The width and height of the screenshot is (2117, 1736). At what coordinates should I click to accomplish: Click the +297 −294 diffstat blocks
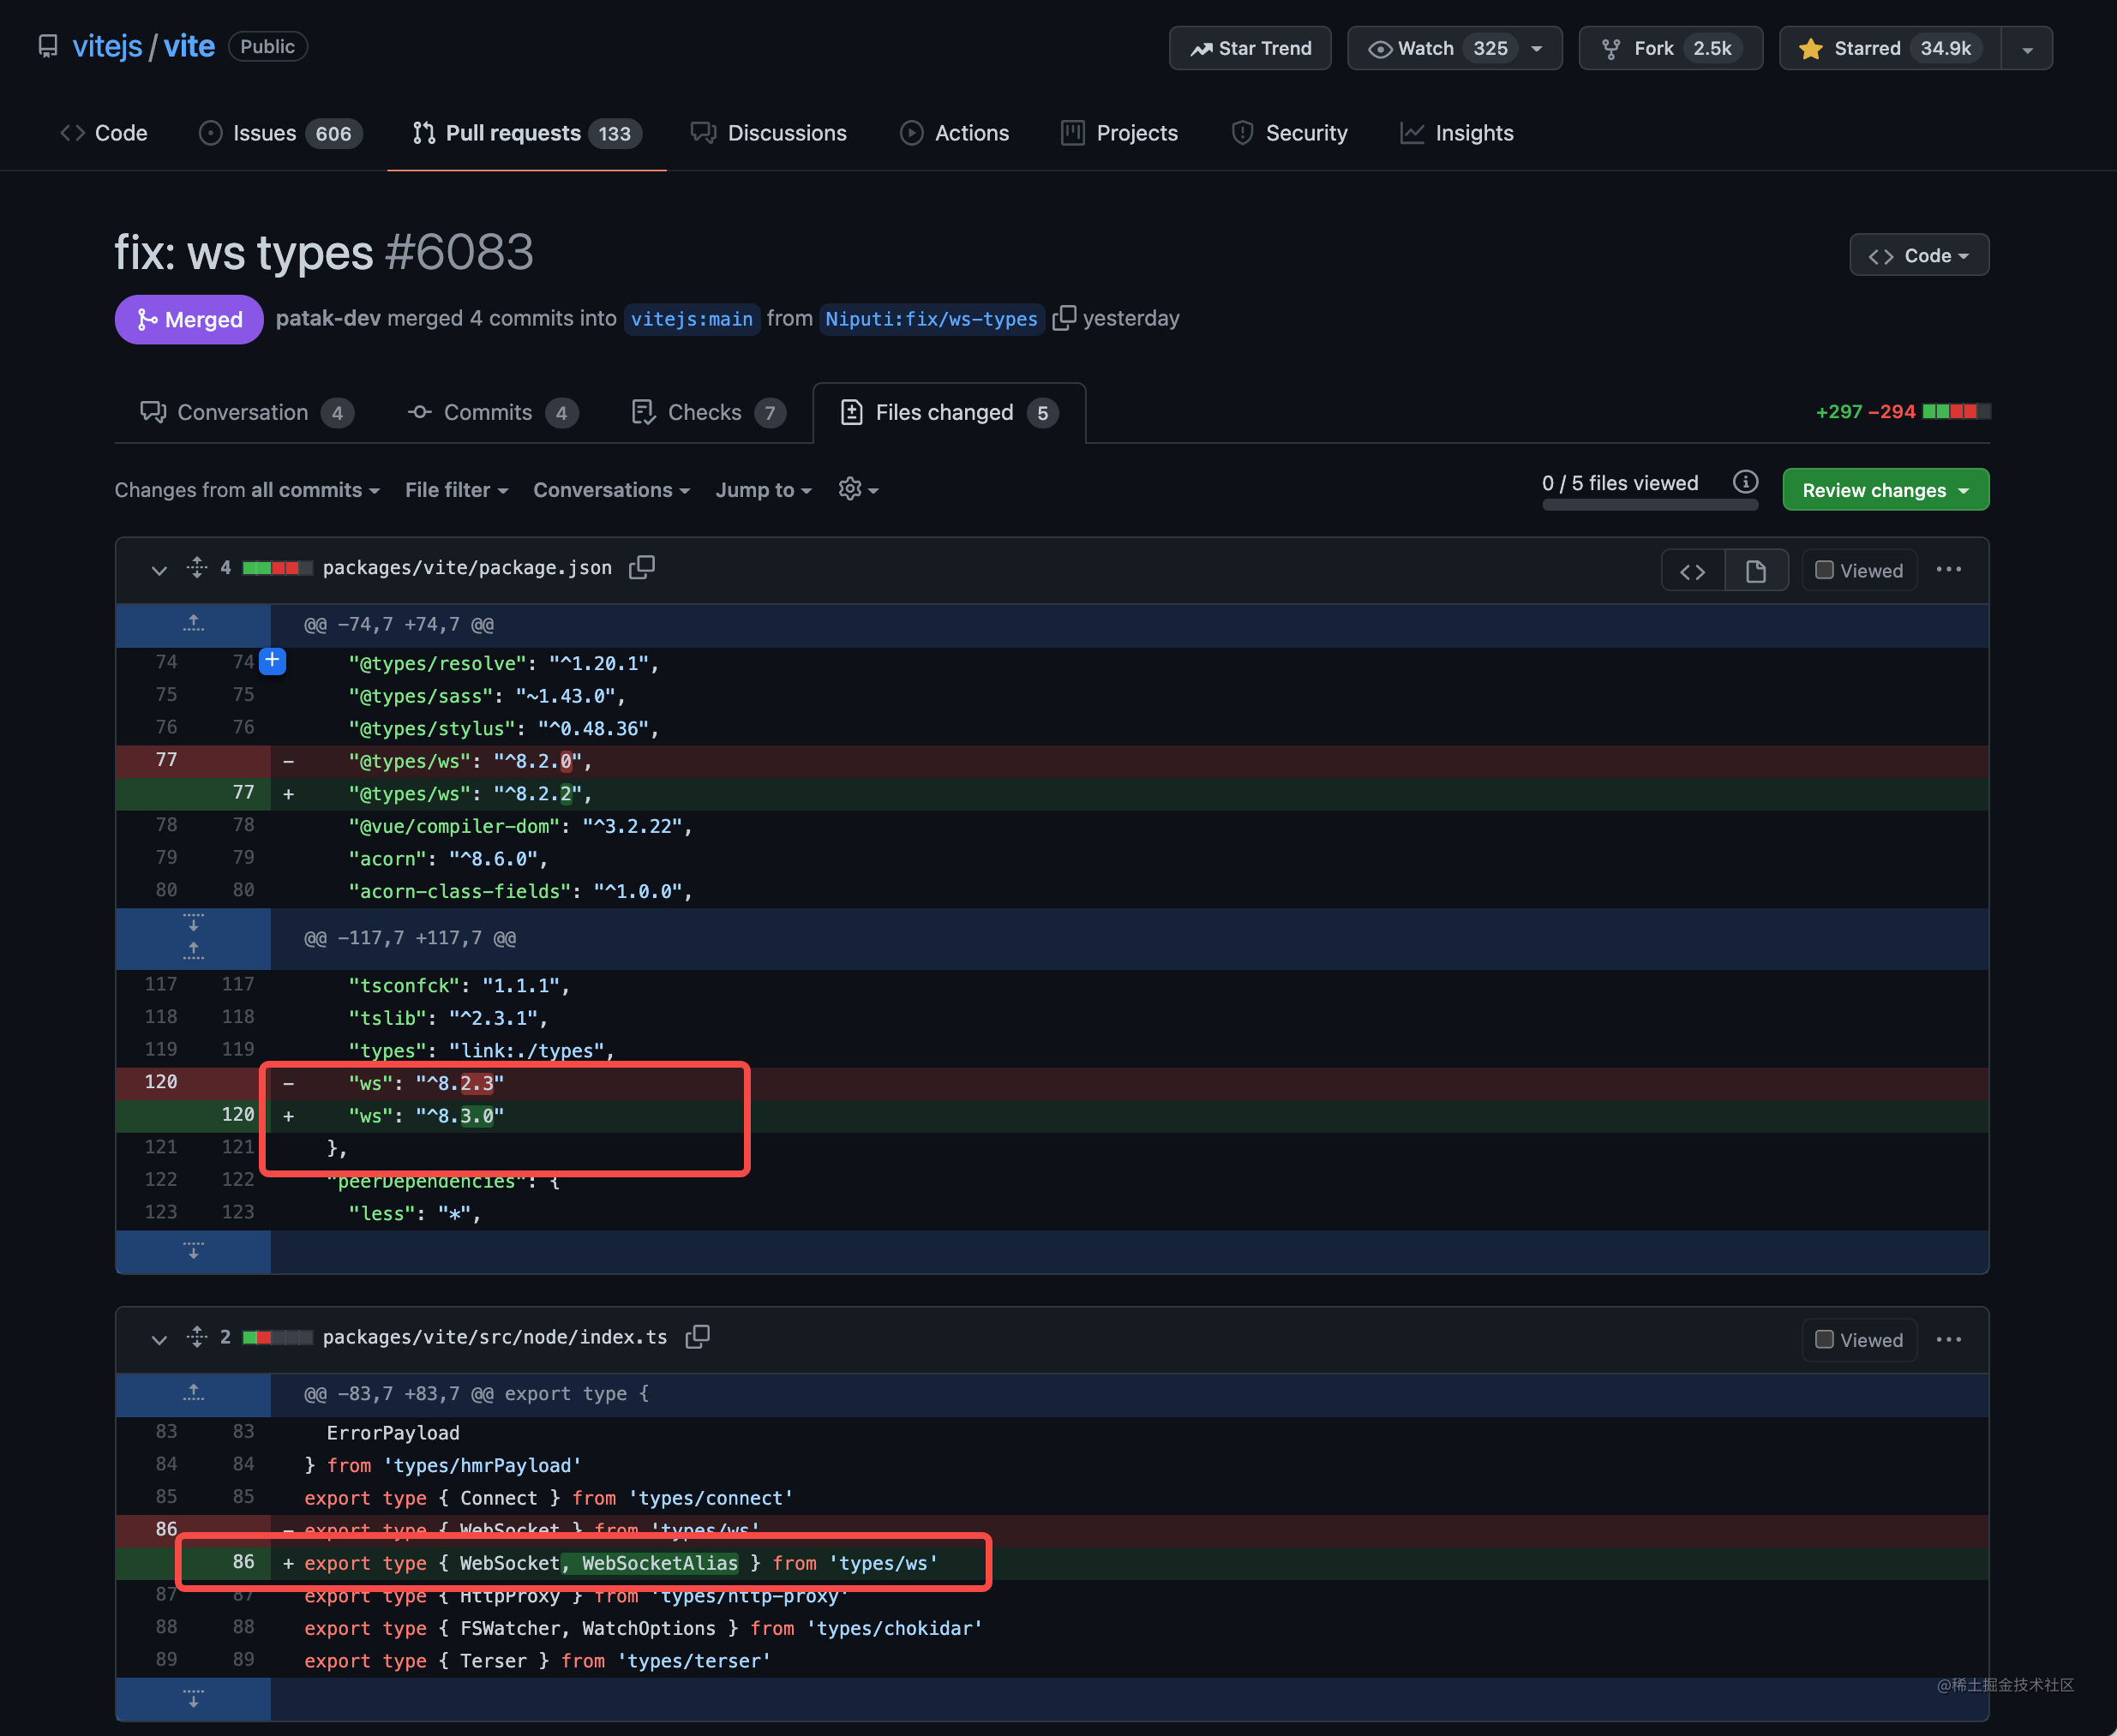click(1956, 411)
